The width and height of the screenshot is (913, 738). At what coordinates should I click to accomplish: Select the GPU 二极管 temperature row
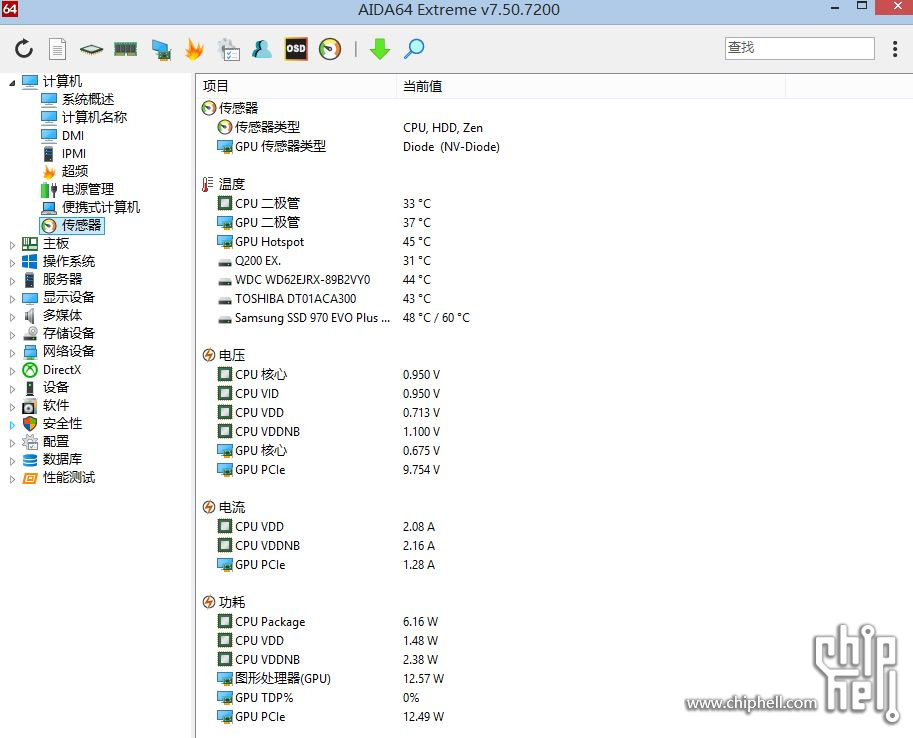[324, 223]
